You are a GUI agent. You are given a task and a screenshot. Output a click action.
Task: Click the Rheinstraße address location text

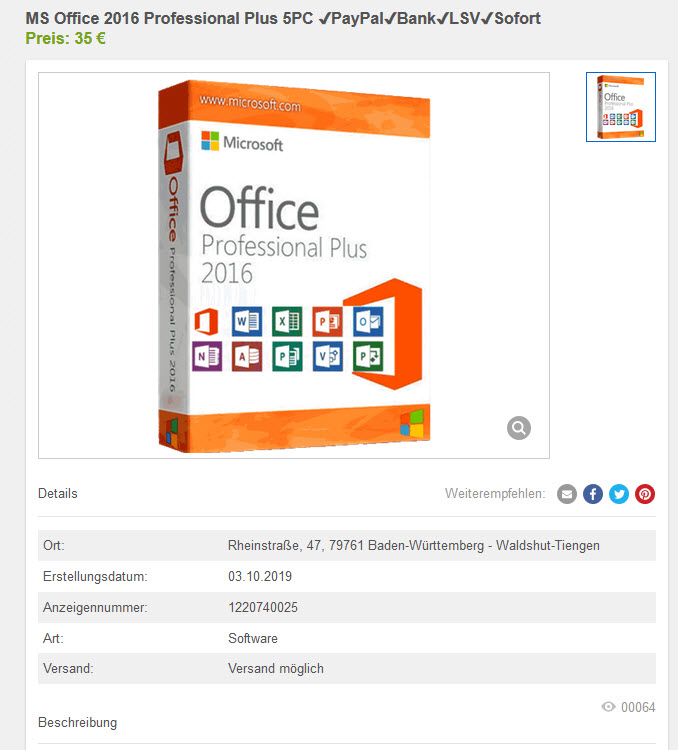[x=414, y=545]
